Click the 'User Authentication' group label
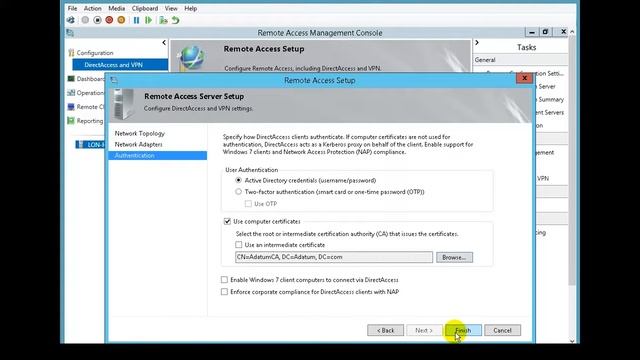640x360 pixels. point(252,170)
